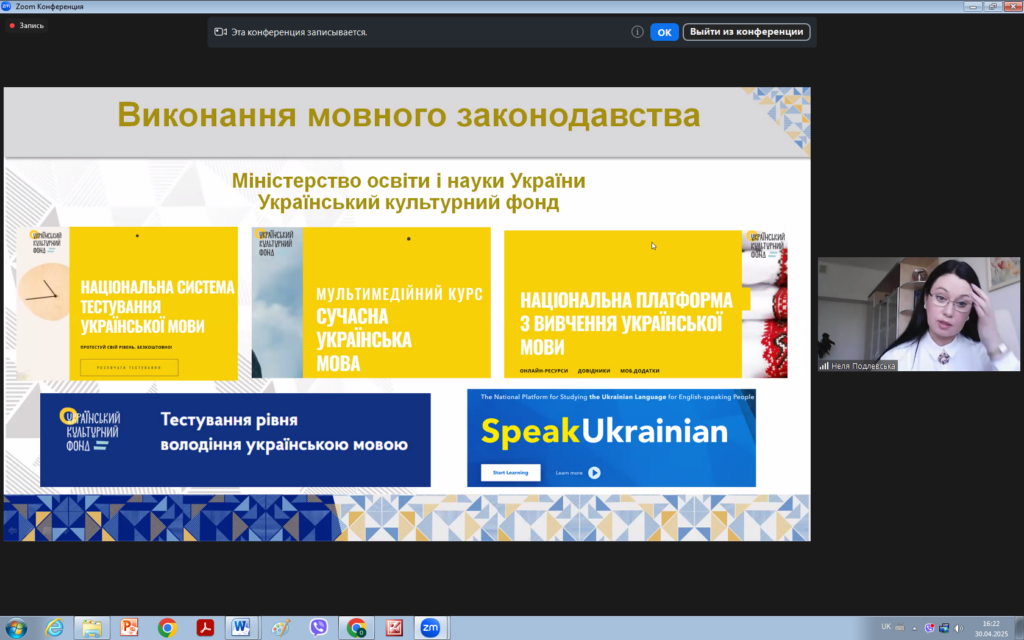Viewport: 1024px width, 640px height.
Task: Click the SpeakUkrainian logo text
Action: coord(604,432)
